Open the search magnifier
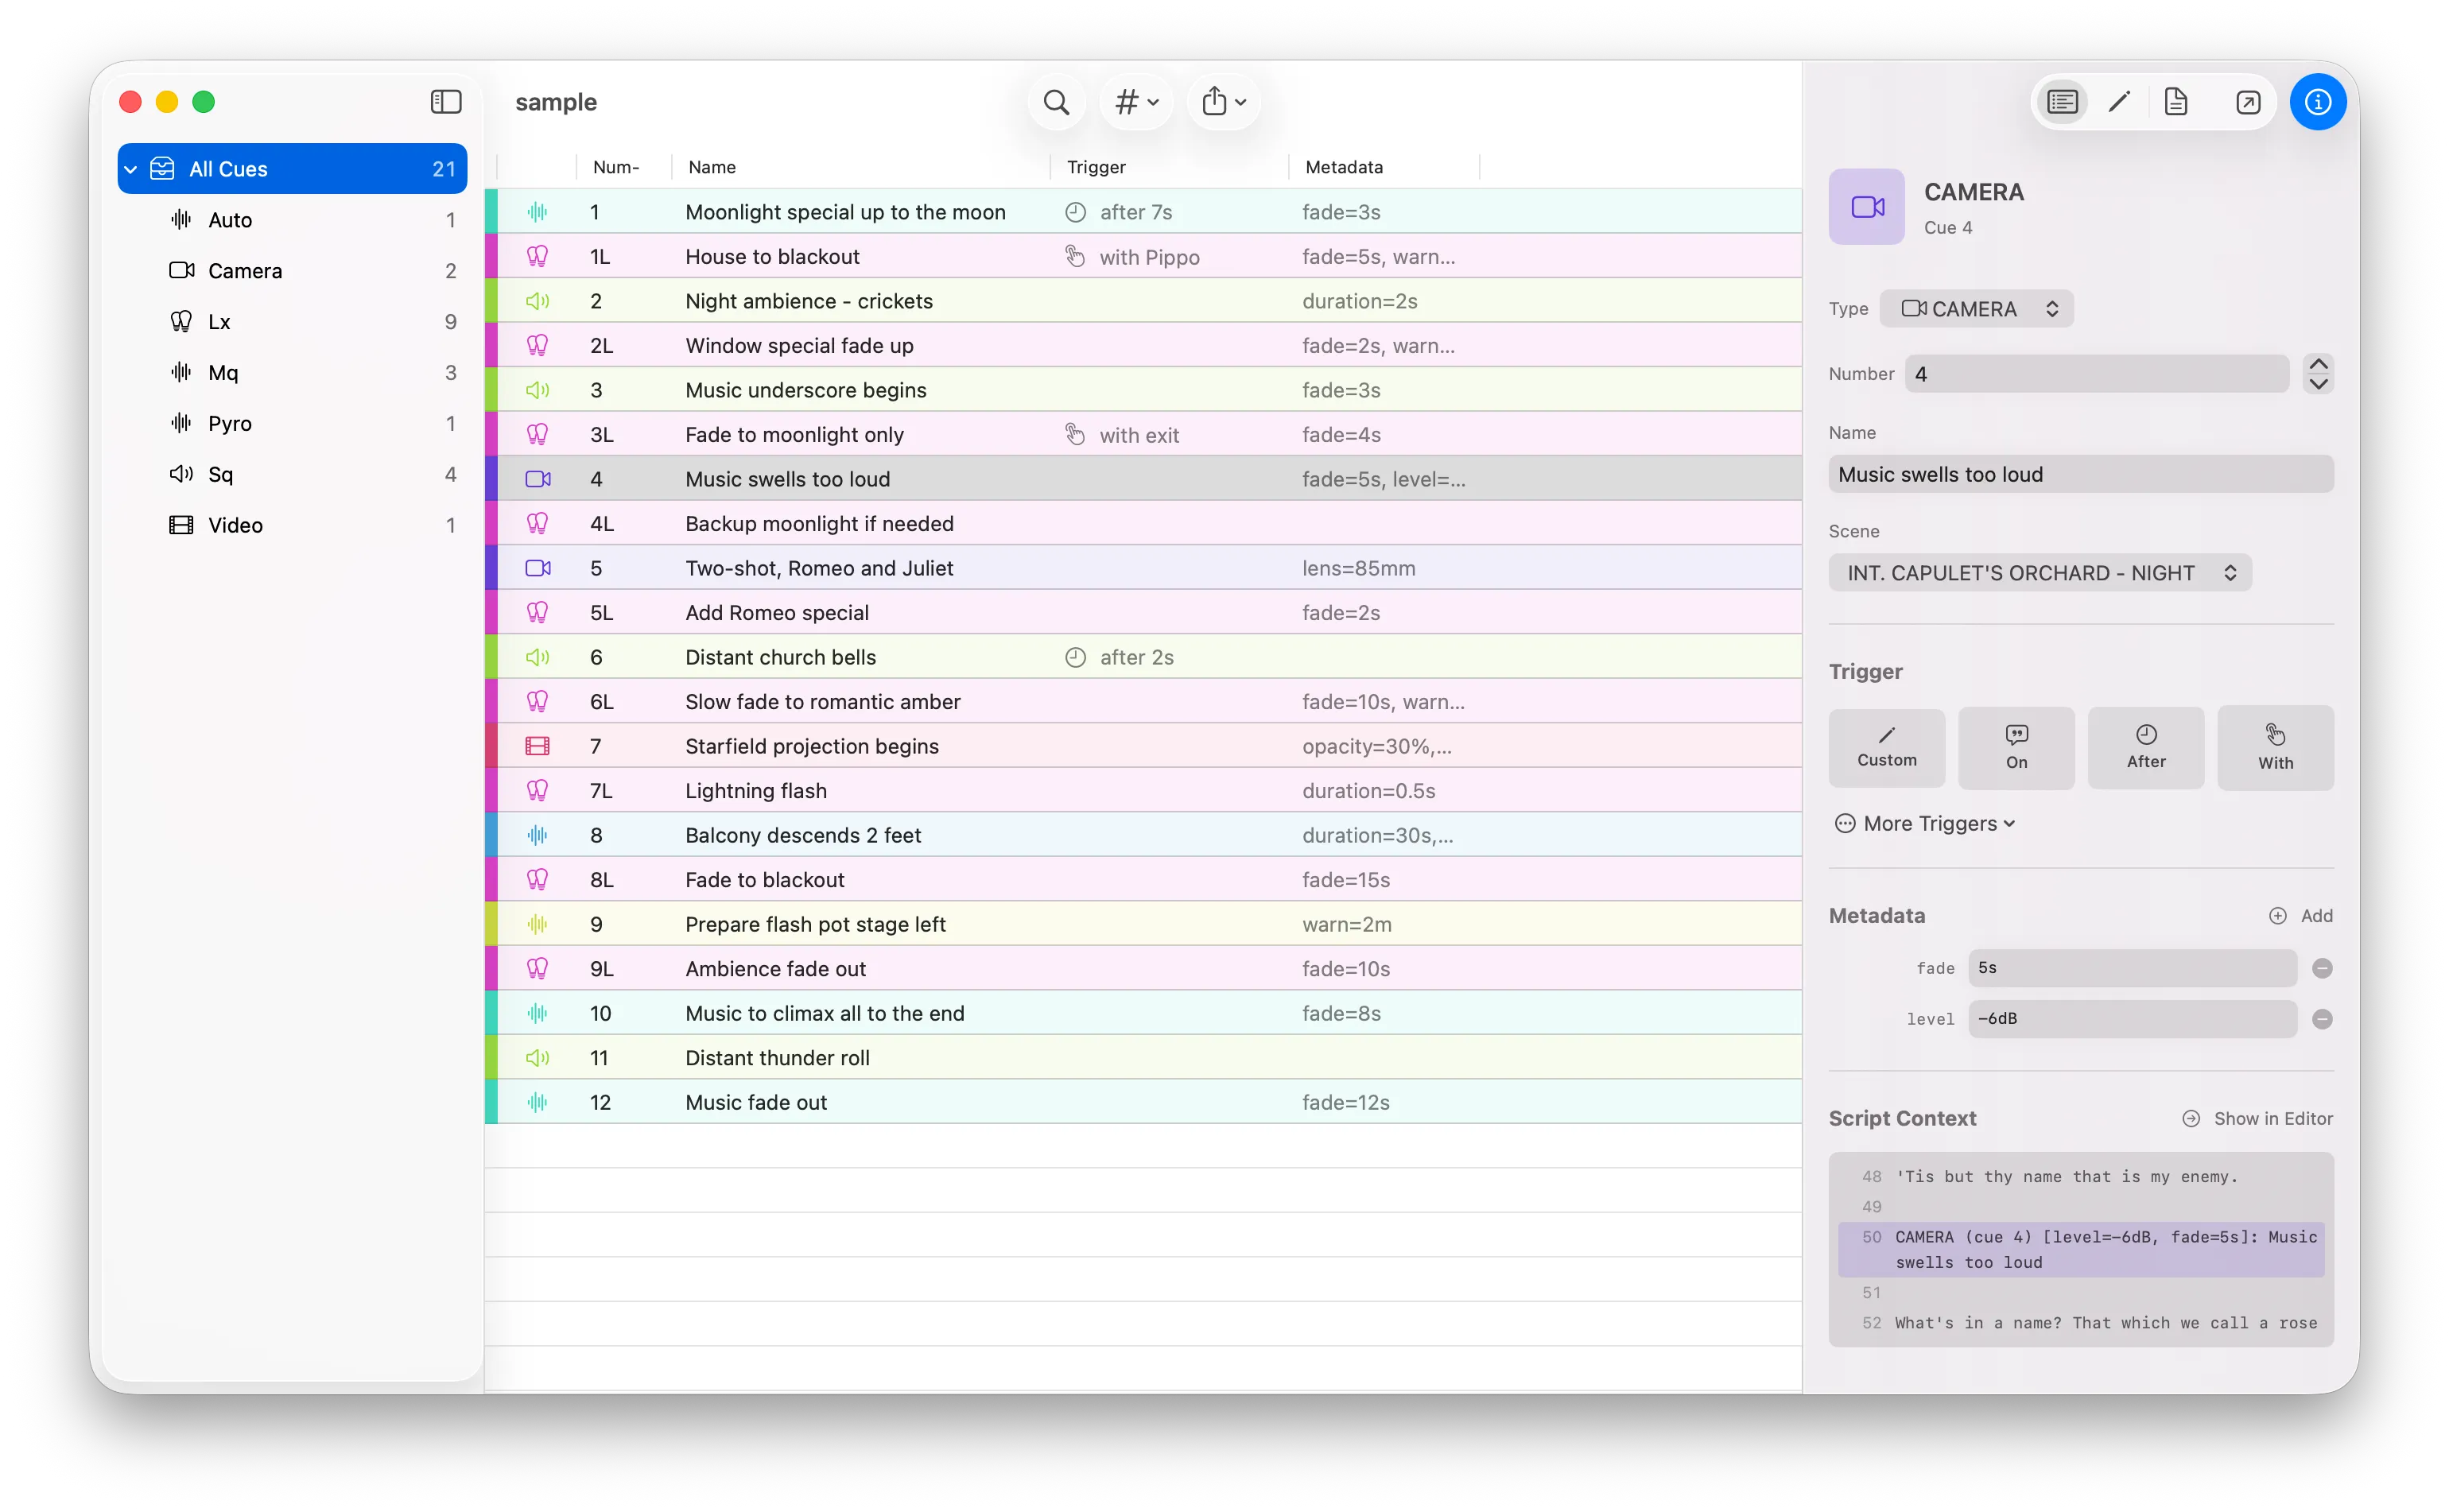Screen dimensions: 2449x1512 (1056, 101)
